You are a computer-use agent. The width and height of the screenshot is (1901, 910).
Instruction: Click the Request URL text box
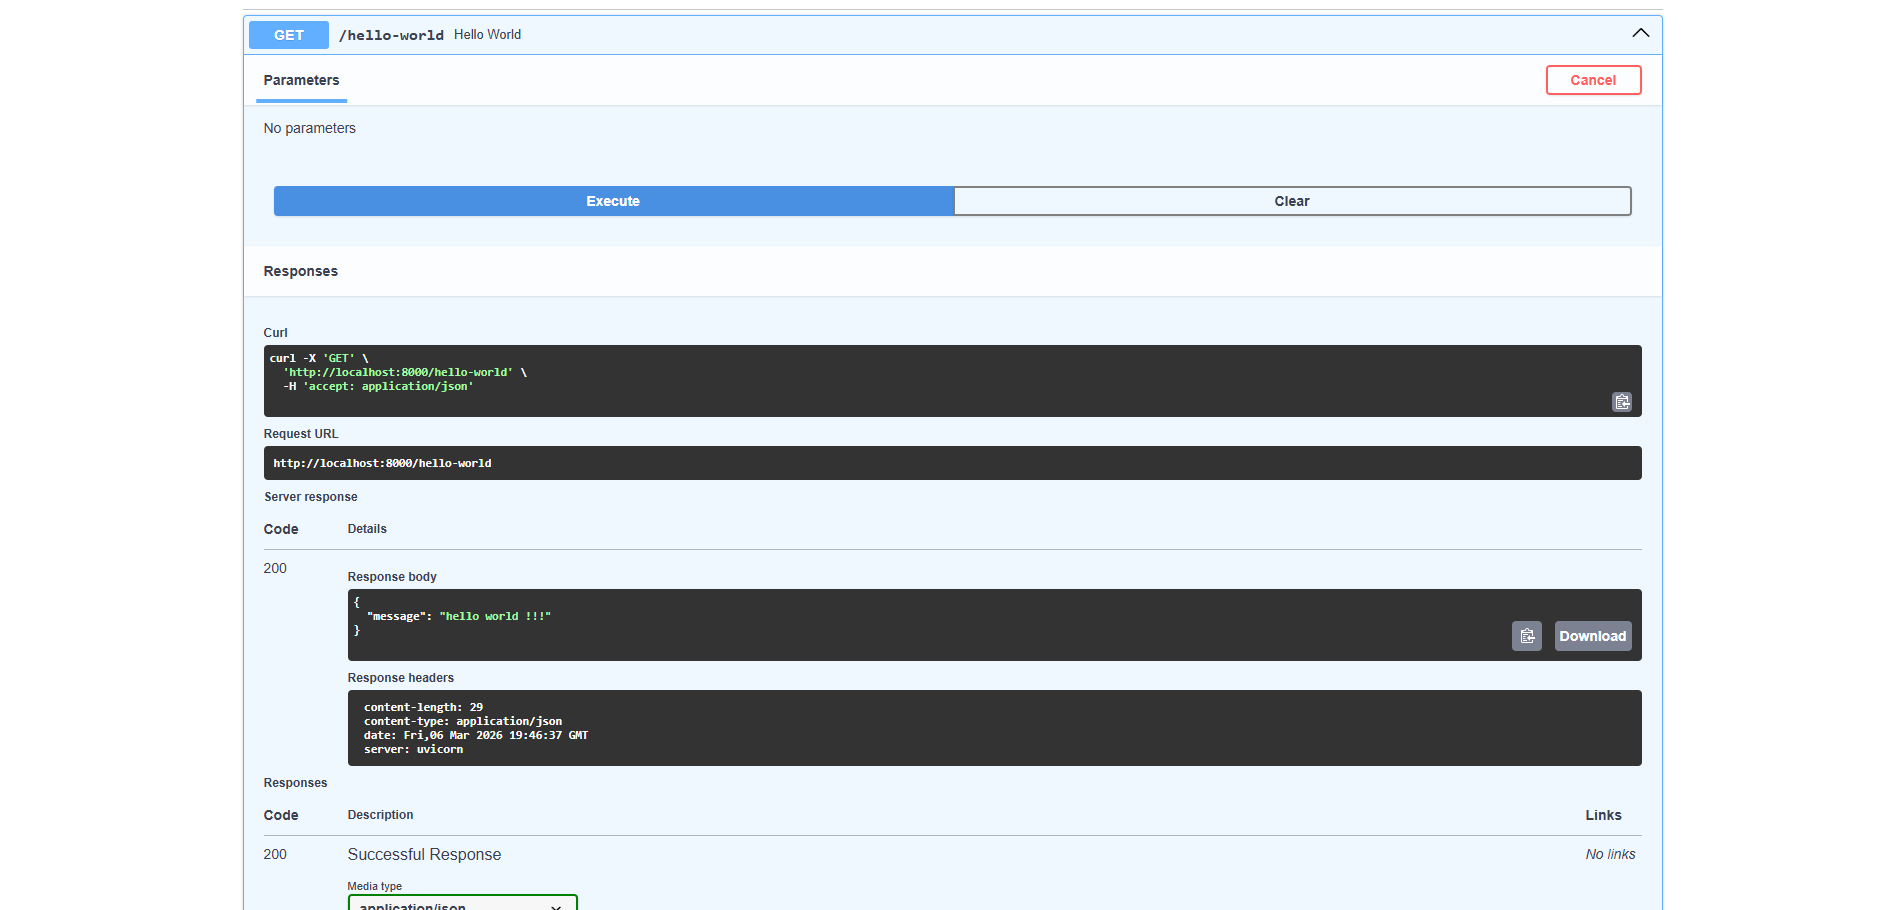953,463
